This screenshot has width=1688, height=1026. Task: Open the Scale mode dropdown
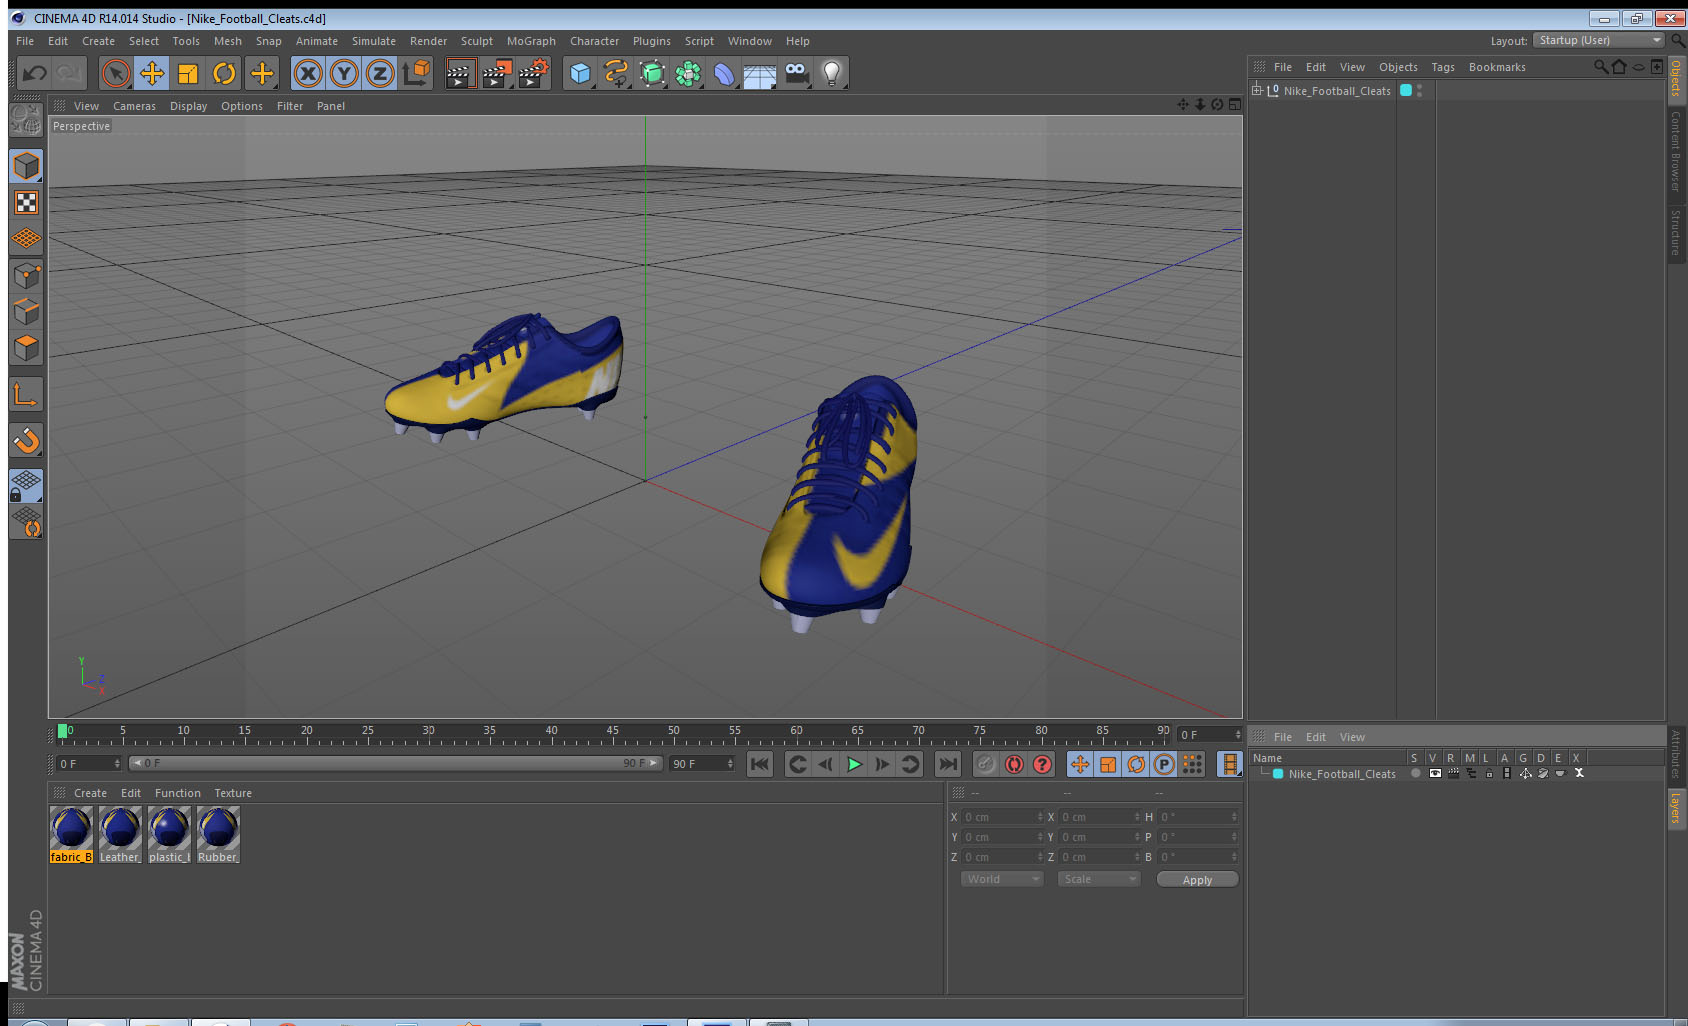point(1099,879)
